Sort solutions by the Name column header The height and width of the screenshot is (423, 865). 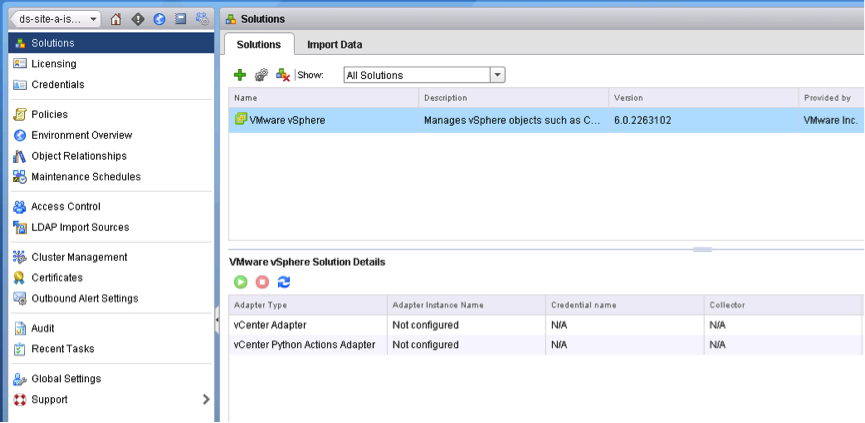point(322,98)
